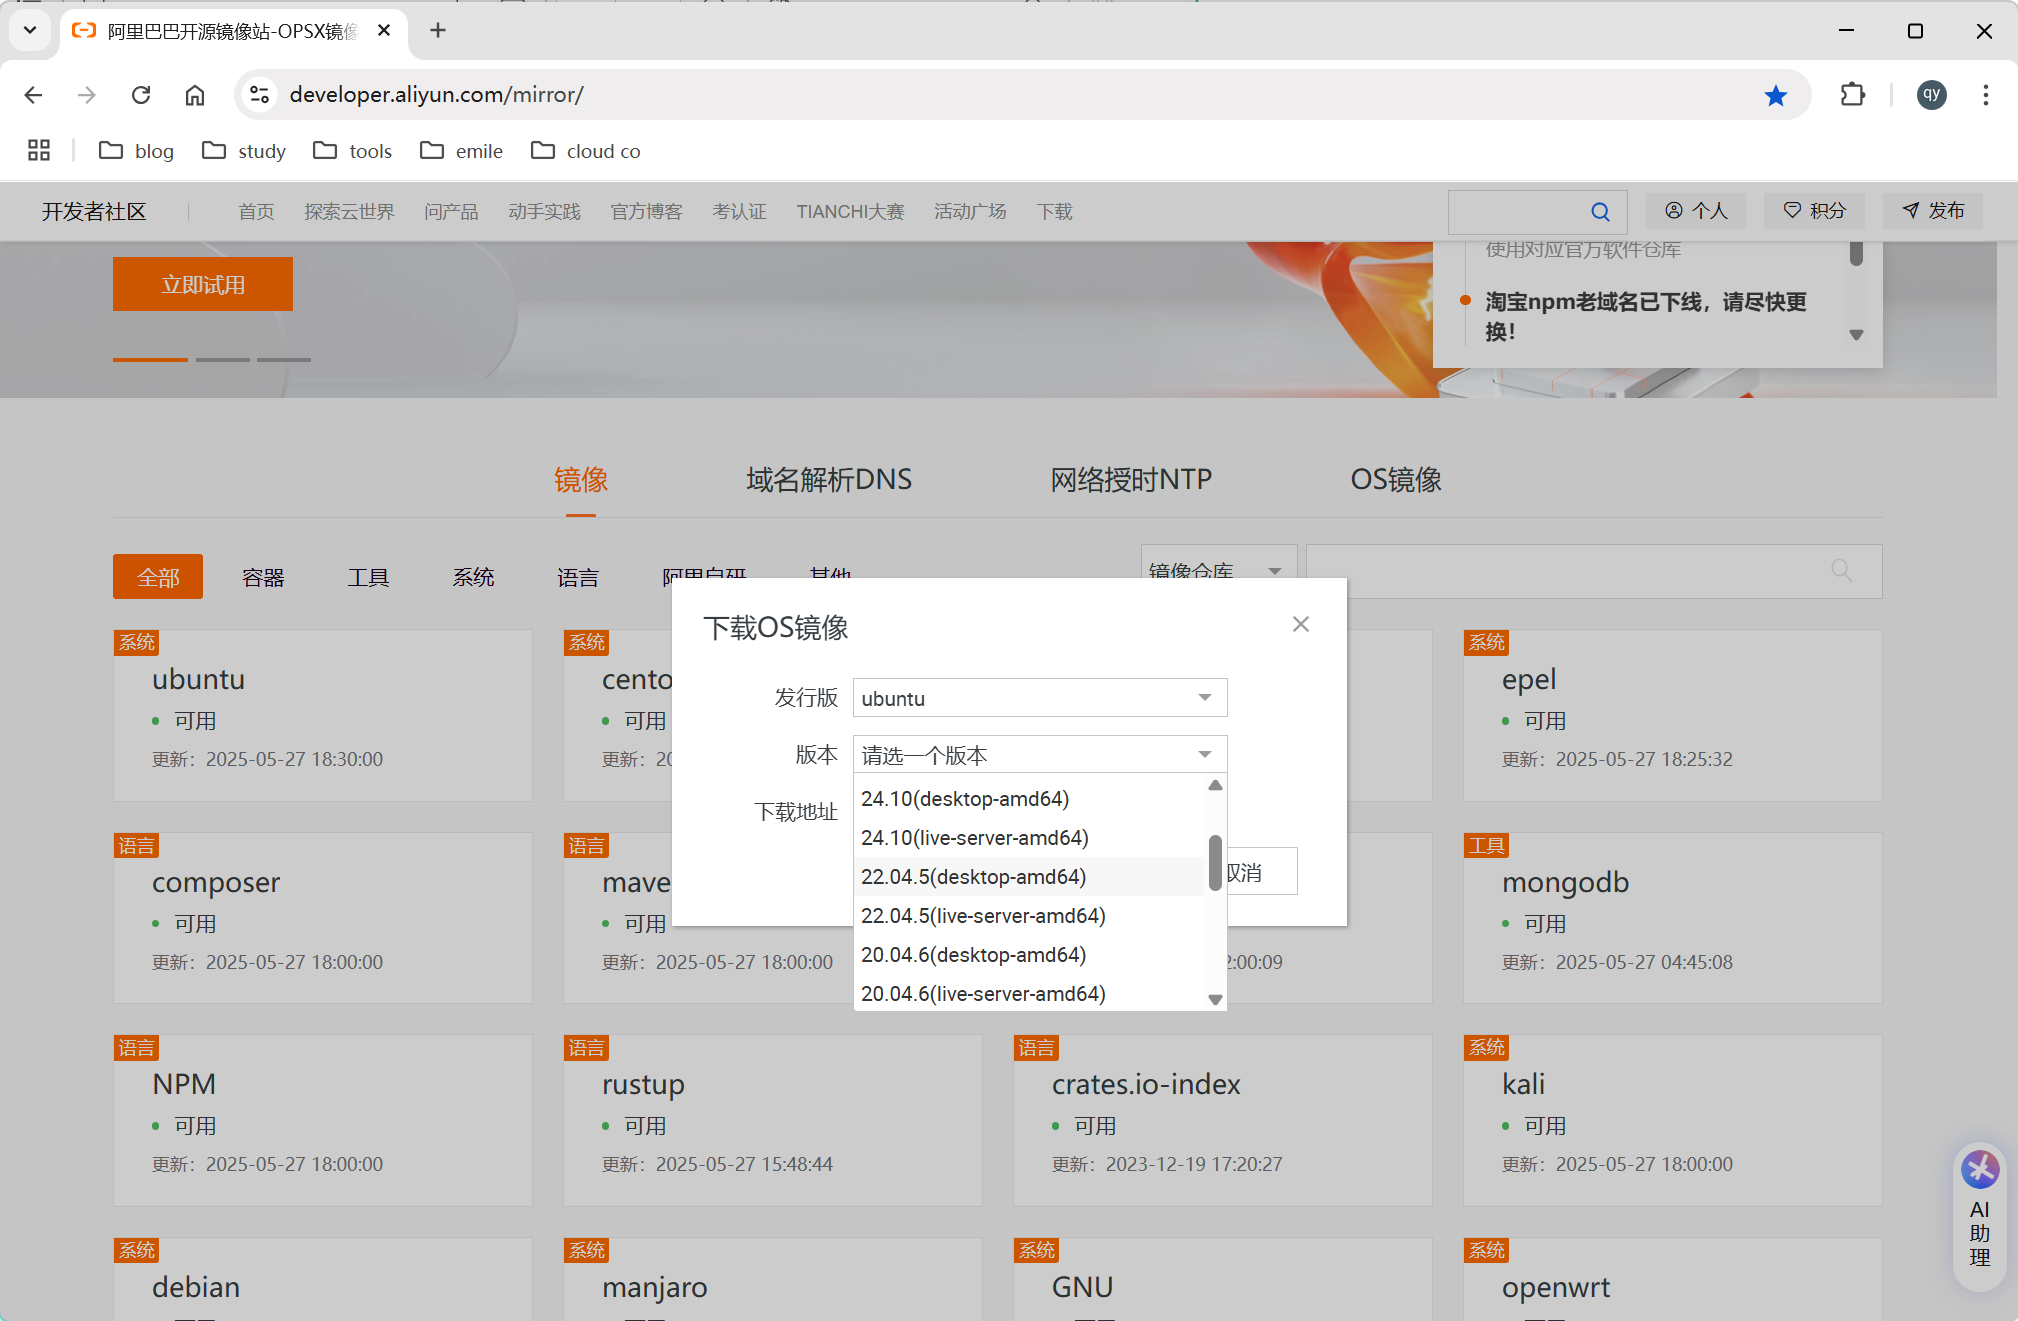Go to browser home icon
This screenshot has height=1321, width=2018.
[195, 95]
